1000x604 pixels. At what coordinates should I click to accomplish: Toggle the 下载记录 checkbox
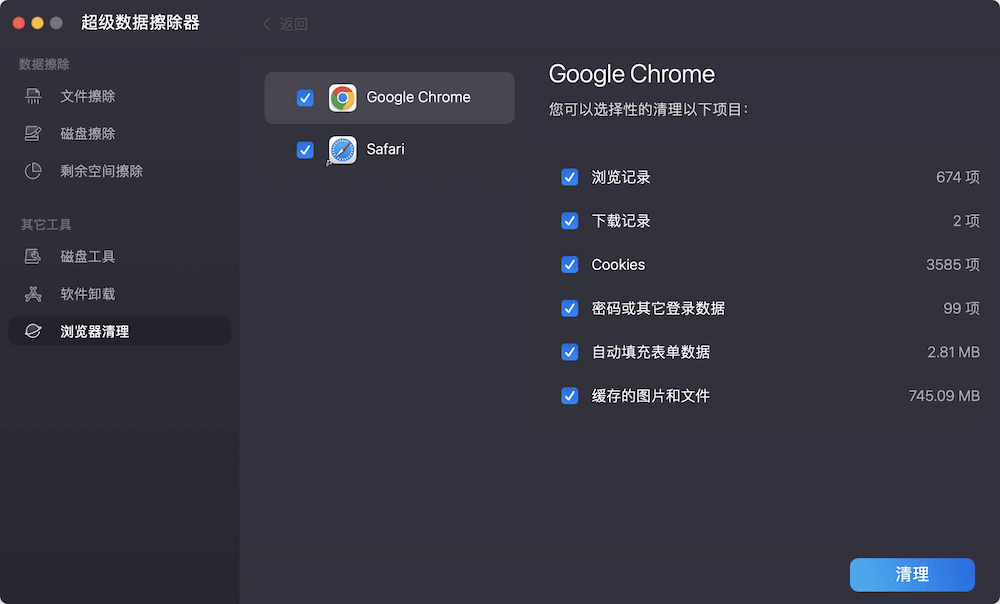(570, 221)
